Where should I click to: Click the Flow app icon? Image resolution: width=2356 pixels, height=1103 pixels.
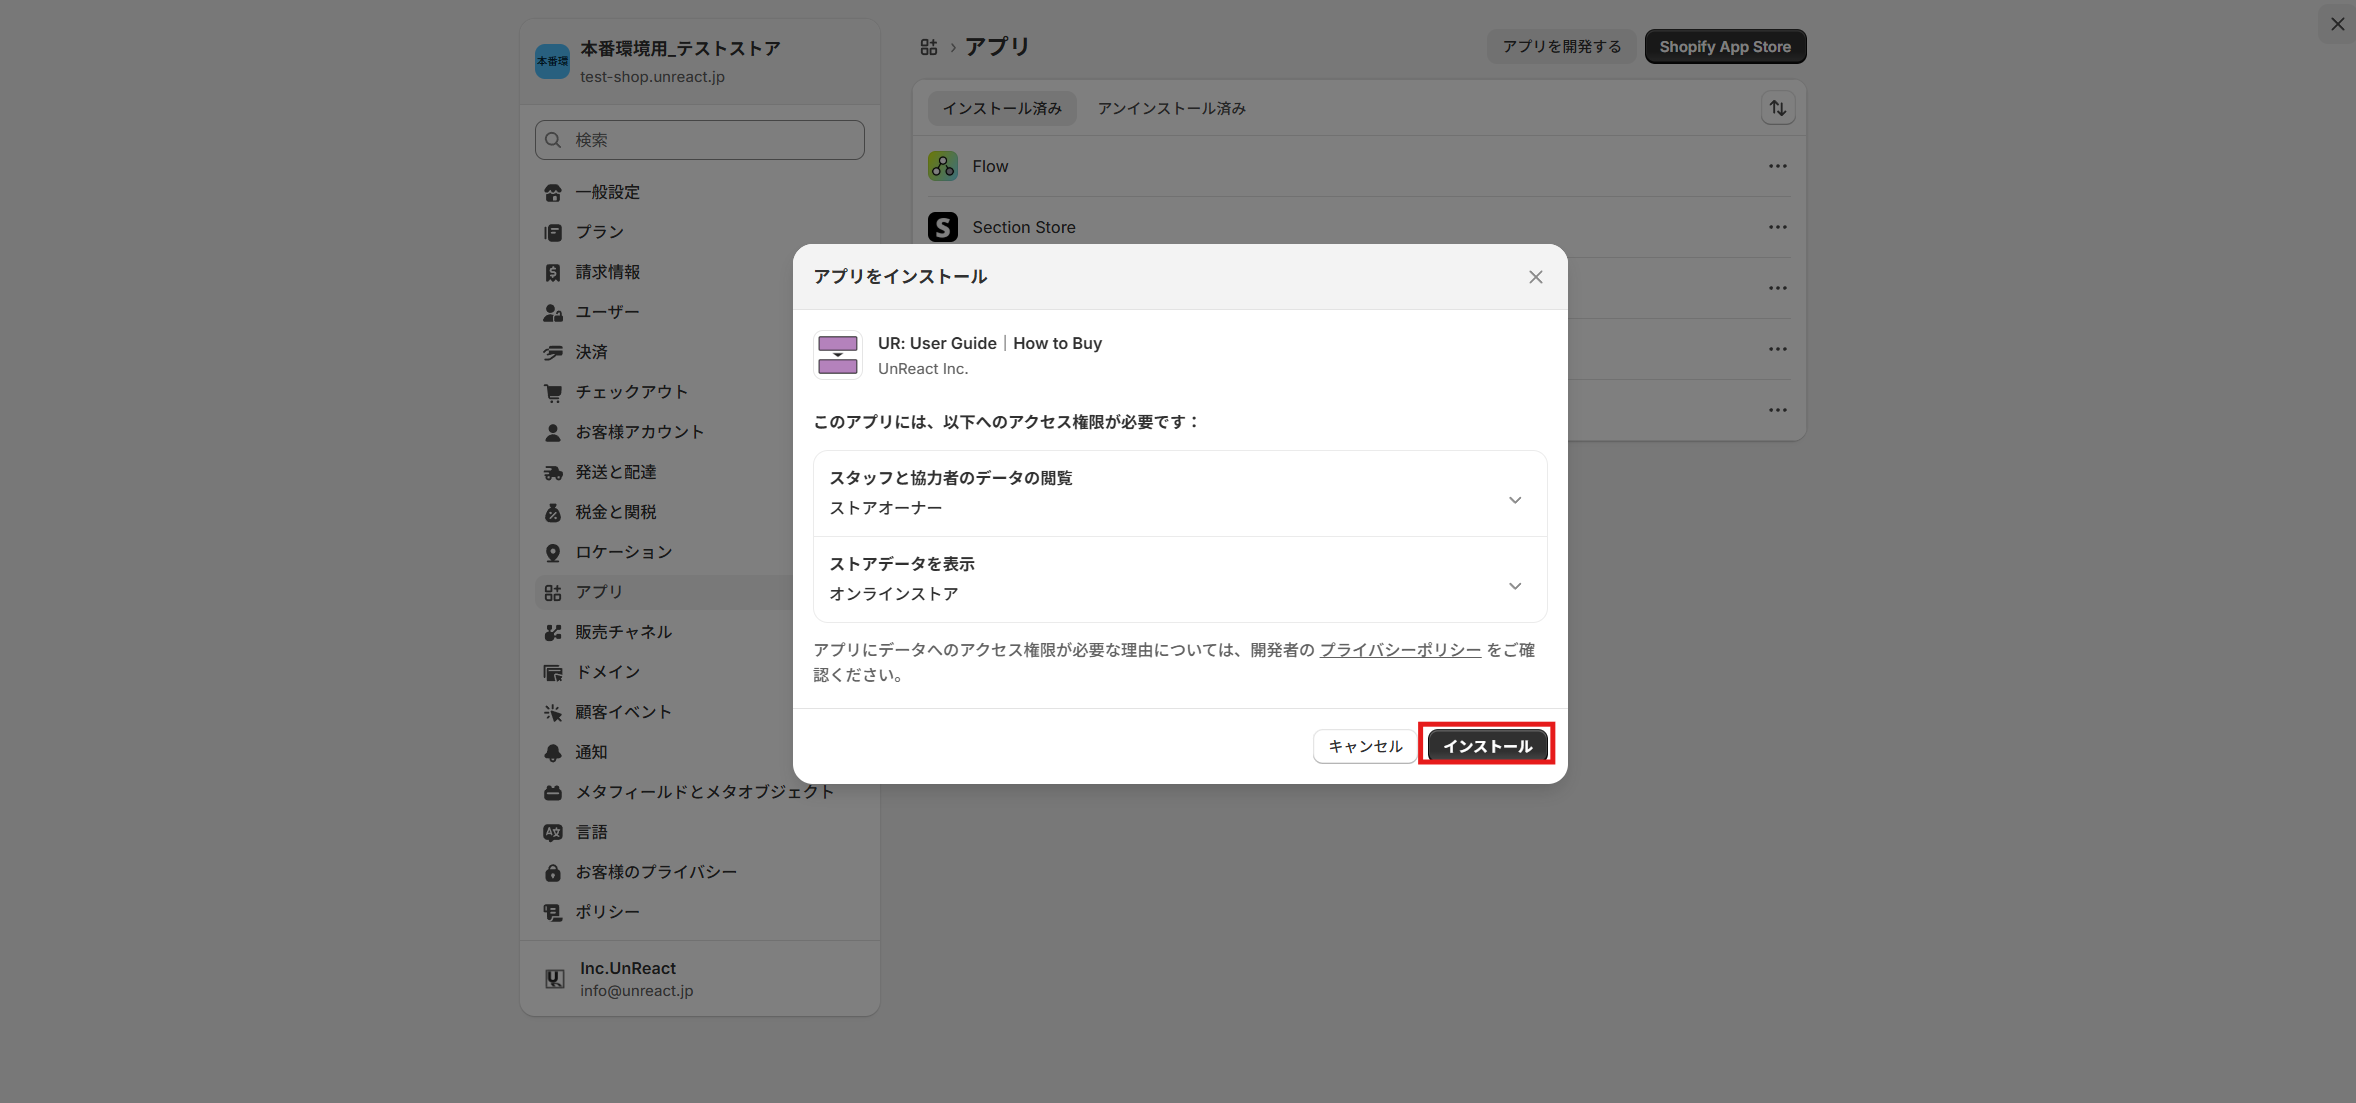(941, 165)
